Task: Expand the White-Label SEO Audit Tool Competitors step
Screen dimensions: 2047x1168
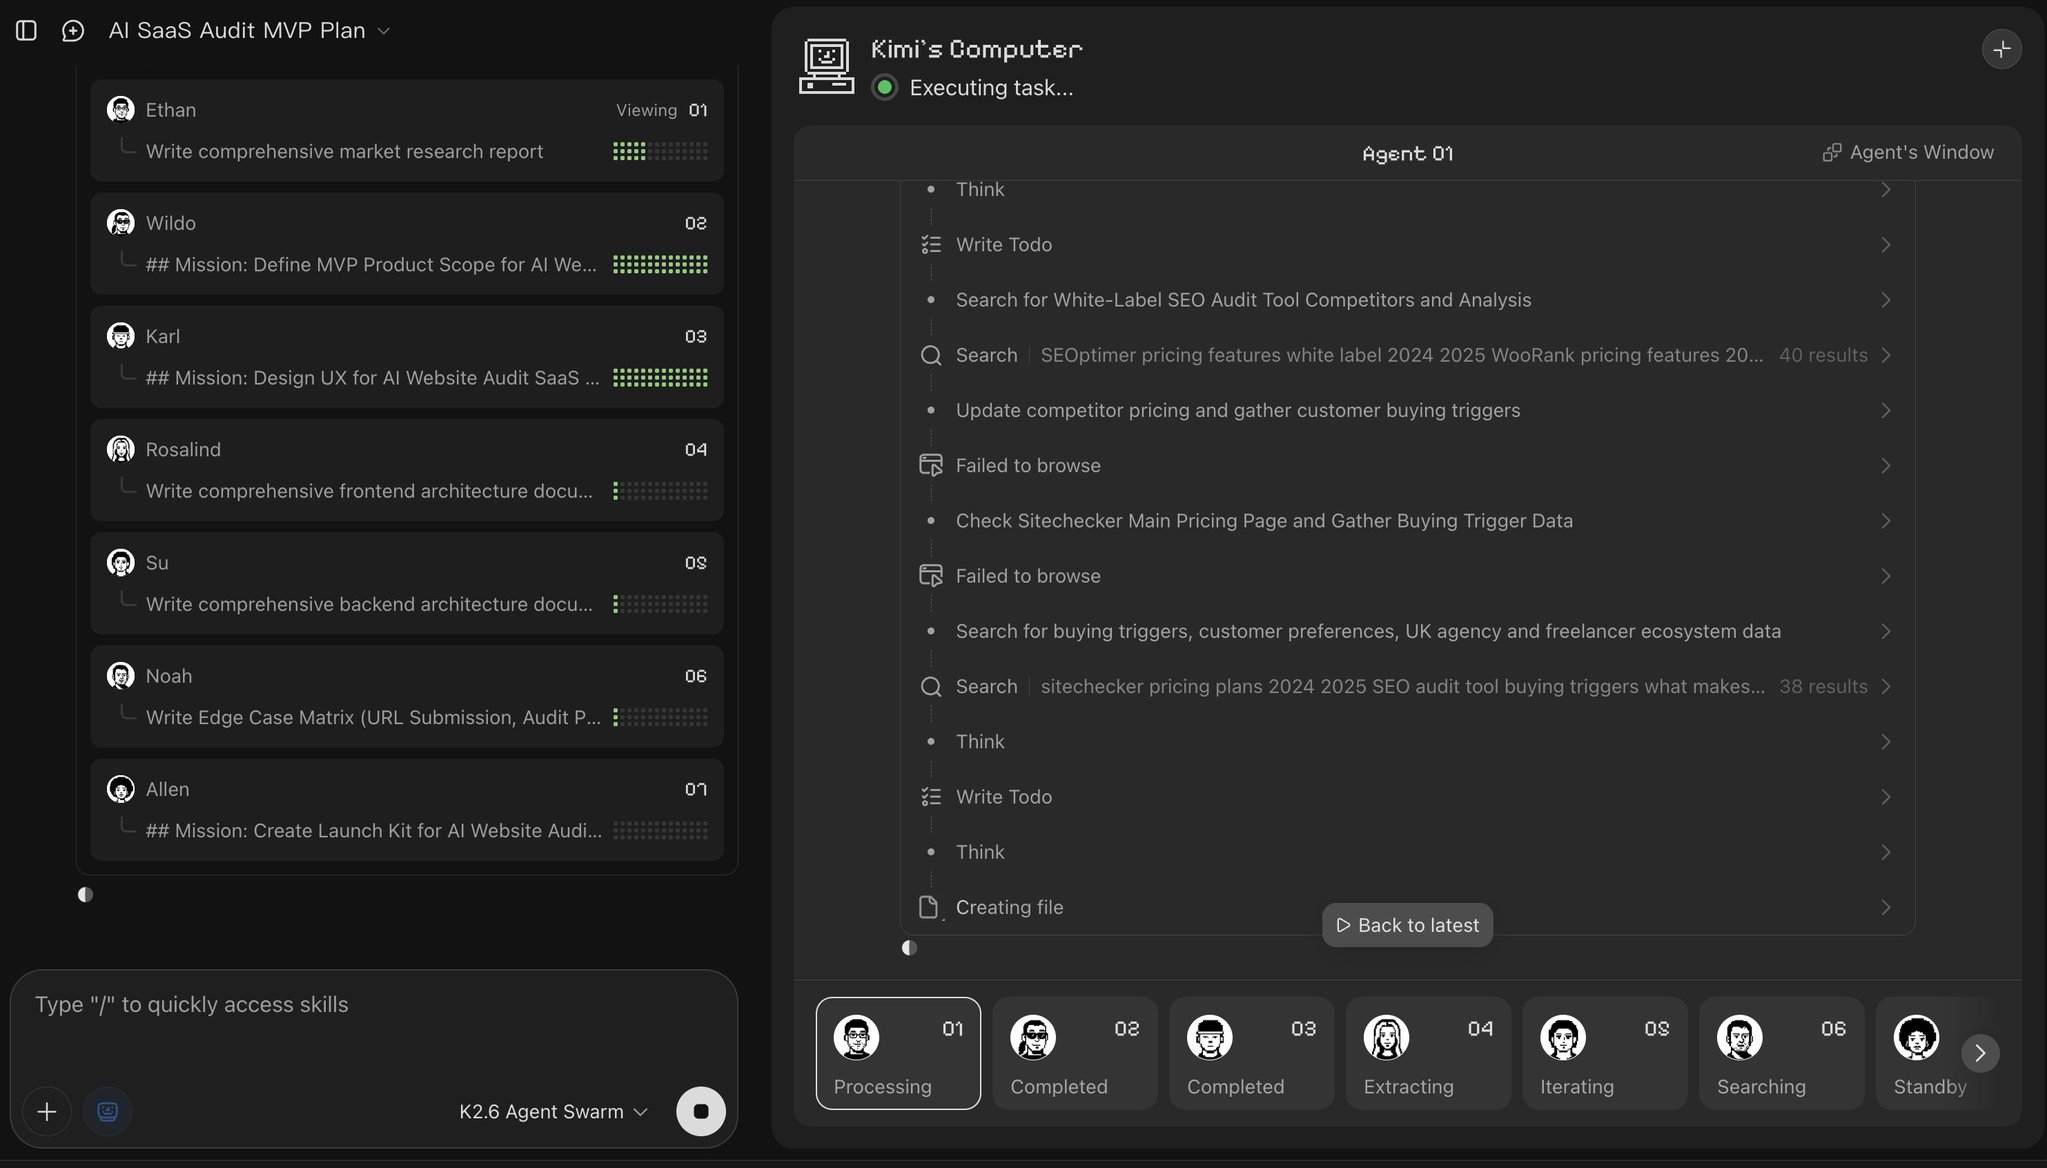Action: click(x=1407, y=300)
